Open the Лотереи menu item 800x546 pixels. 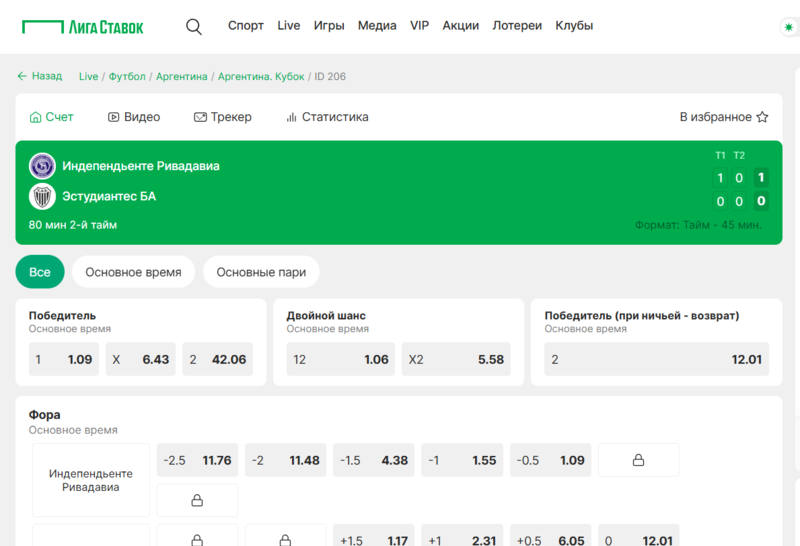click(517, 26)
